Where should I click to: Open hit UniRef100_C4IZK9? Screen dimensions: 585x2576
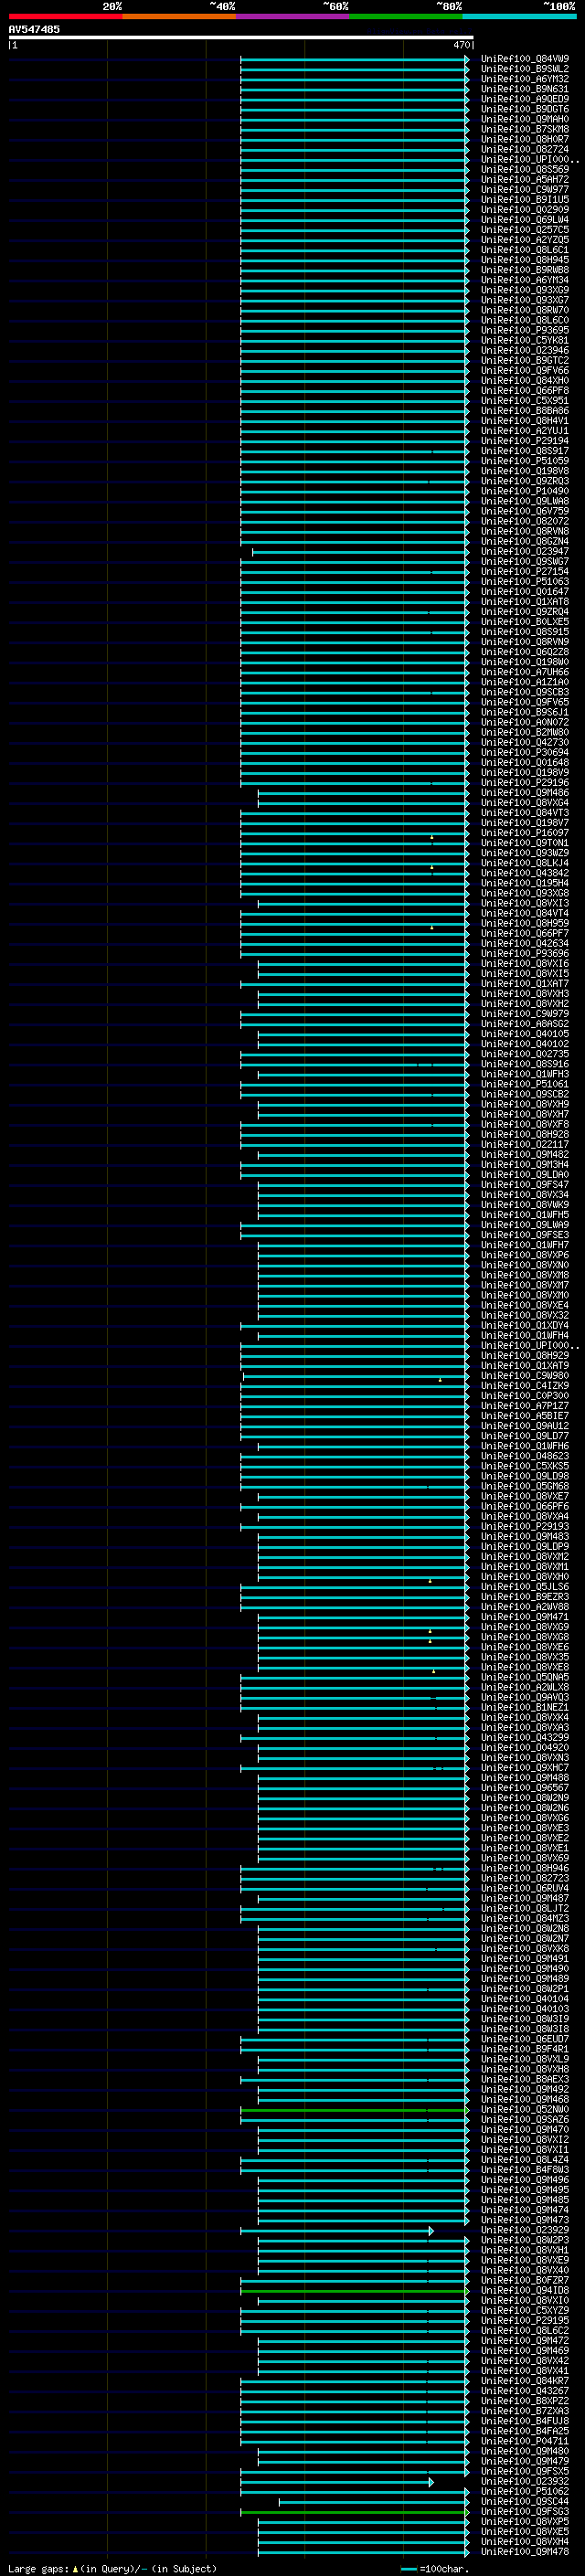tap(524, 1386)
